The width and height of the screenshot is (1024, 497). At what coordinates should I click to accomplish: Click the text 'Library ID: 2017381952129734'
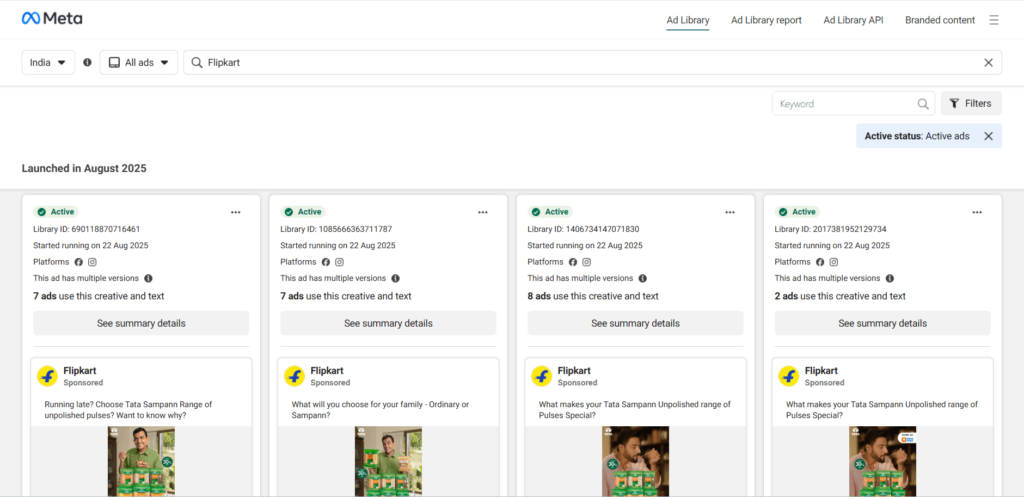[830, 229]
